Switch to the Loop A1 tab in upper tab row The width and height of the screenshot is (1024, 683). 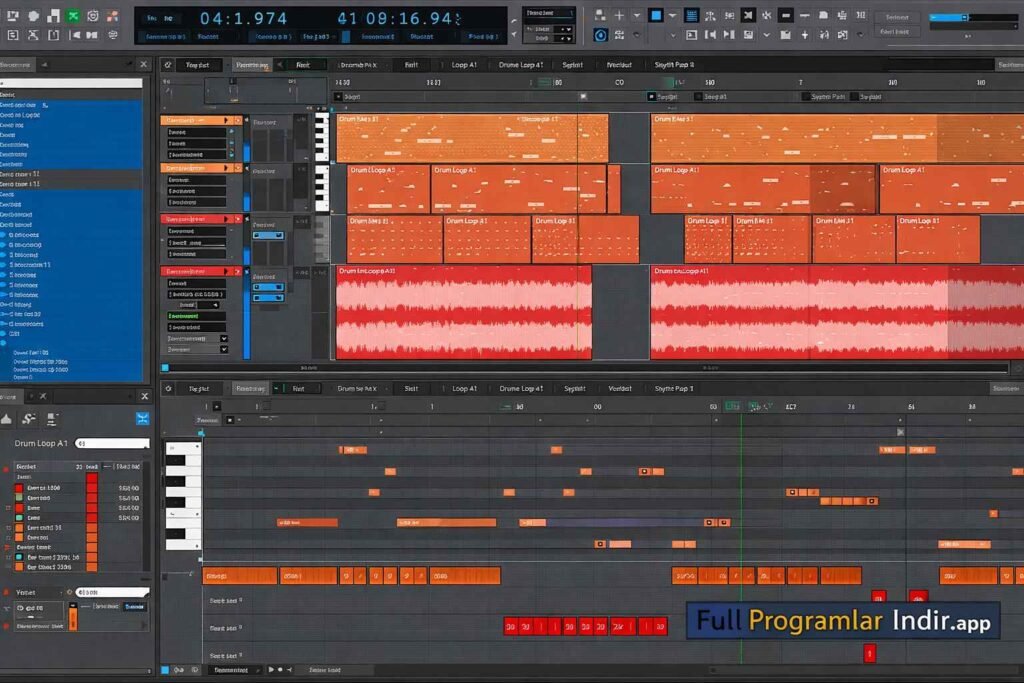coord(463,64)
